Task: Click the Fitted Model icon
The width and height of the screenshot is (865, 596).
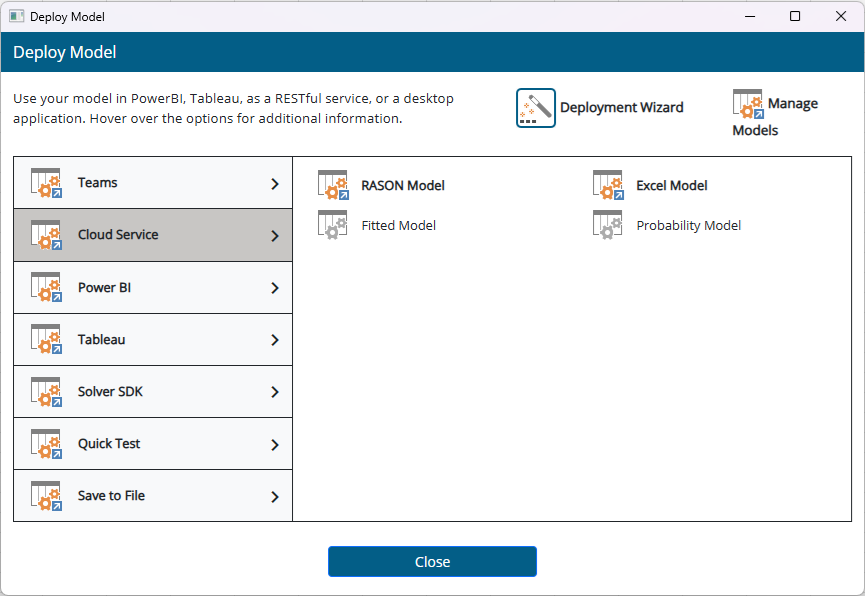Action: tap(332, 225)
